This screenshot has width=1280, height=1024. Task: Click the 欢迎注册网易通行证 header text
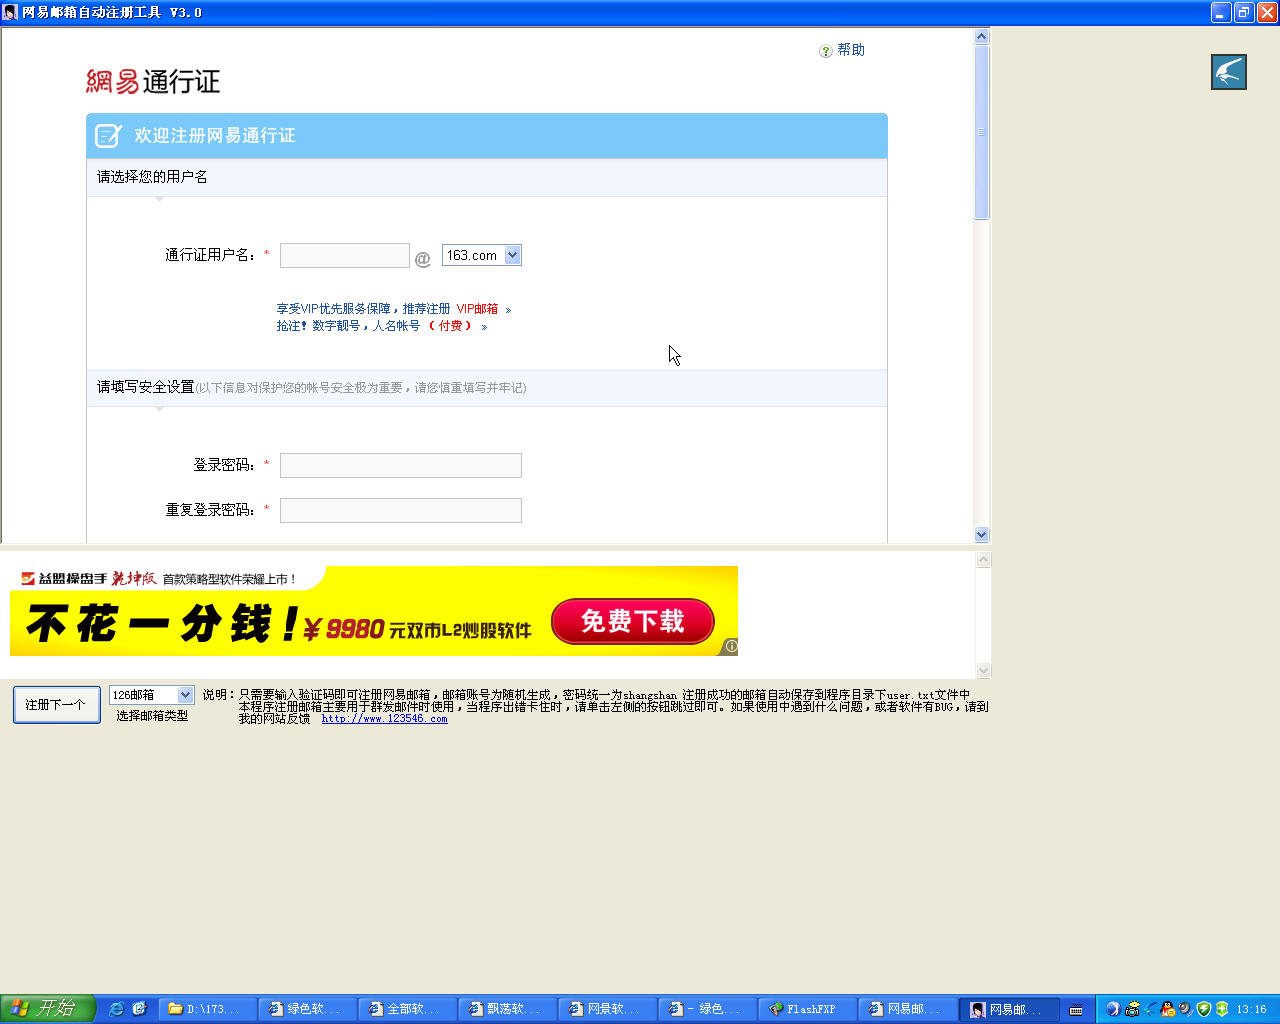pos(215,136)
